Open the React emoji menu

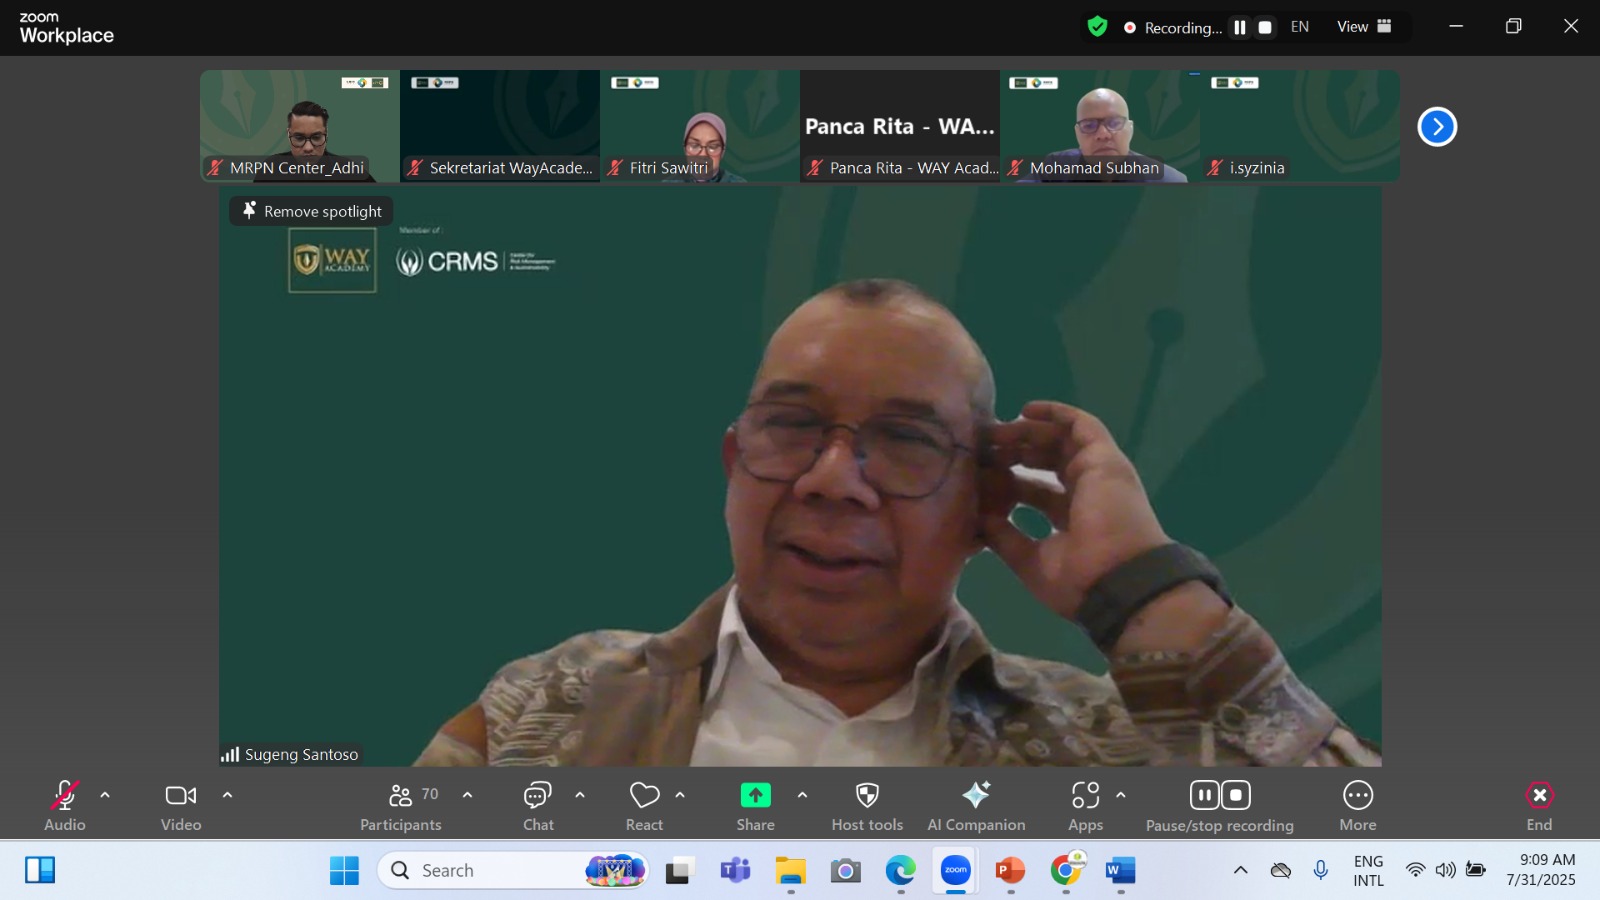(x=645, y=806)
